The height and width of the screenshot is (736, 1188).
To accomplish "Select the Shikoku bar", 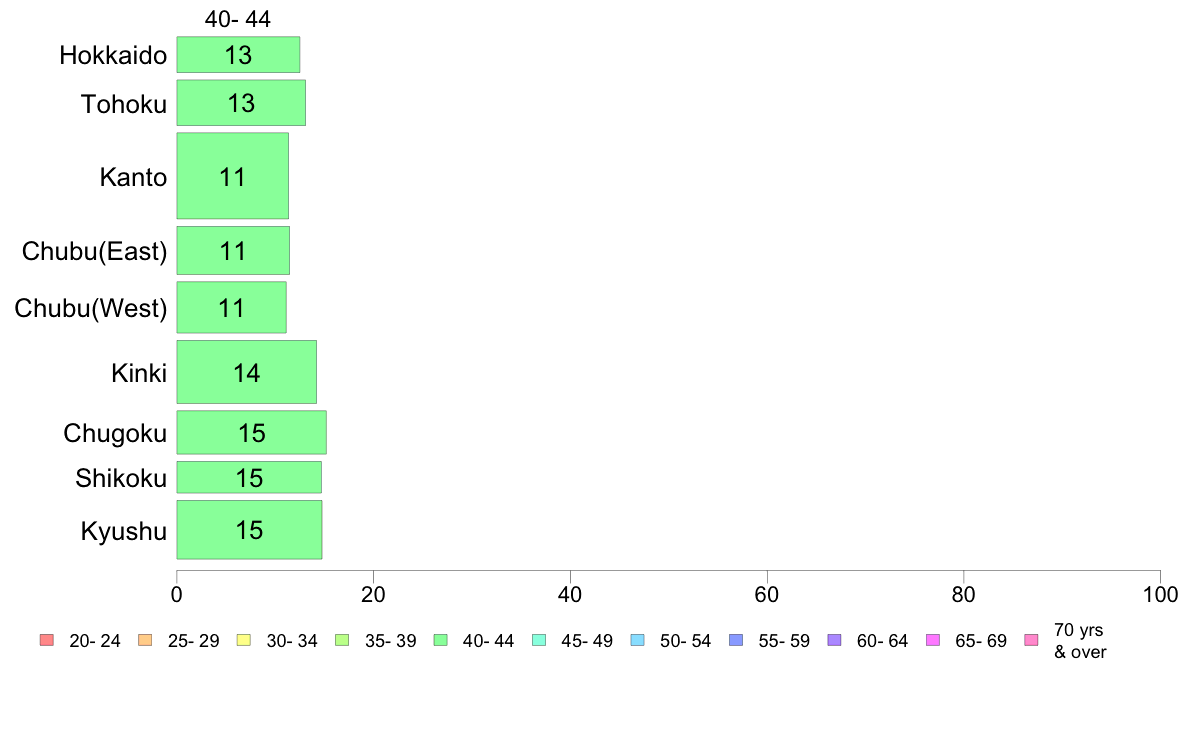I will [249, 478].
